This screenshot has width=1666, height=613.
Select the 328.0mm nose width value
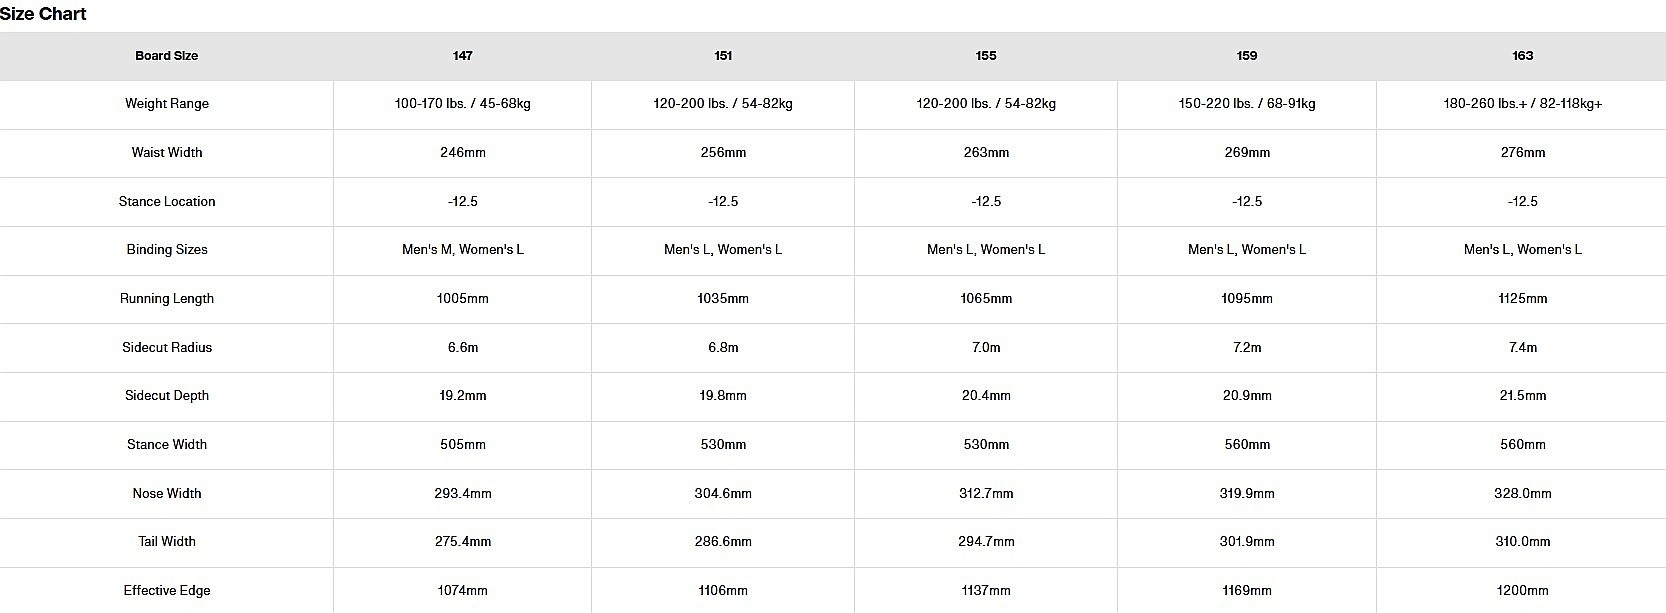(x=1522, y=494)
